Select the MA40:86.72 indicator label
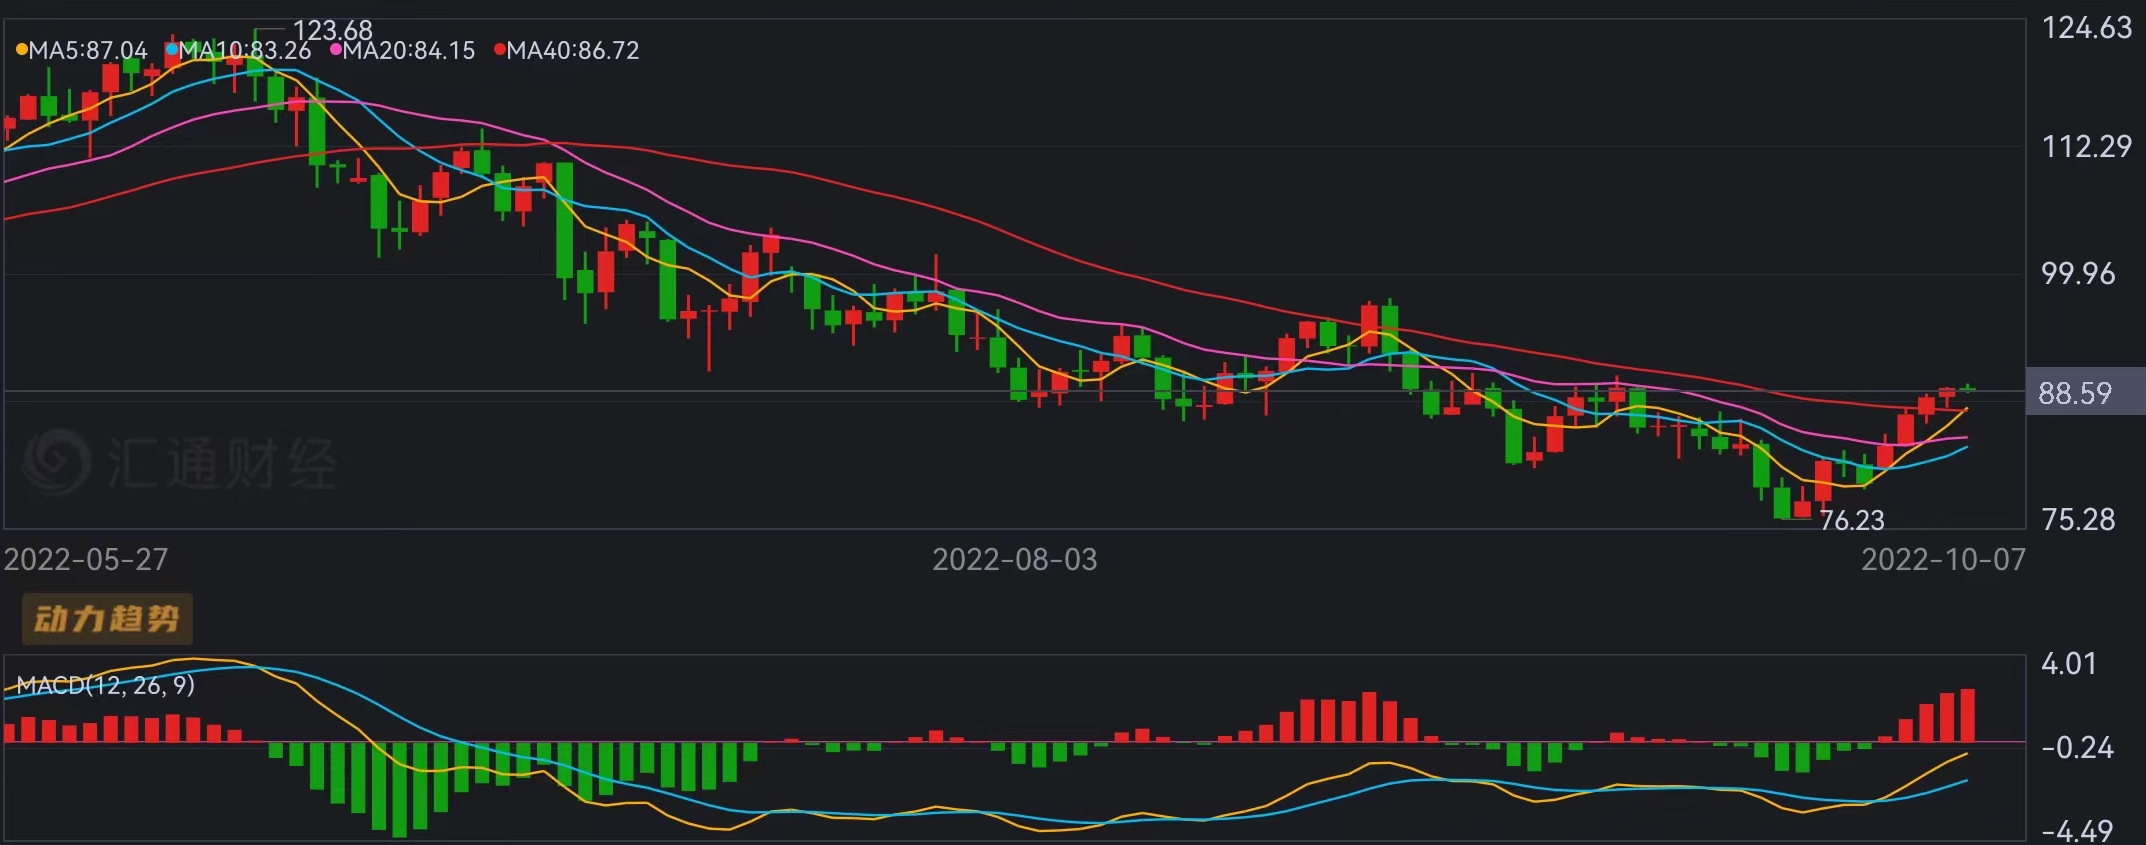This screenshot has height=845, width=2146. (x=573, y=50)
